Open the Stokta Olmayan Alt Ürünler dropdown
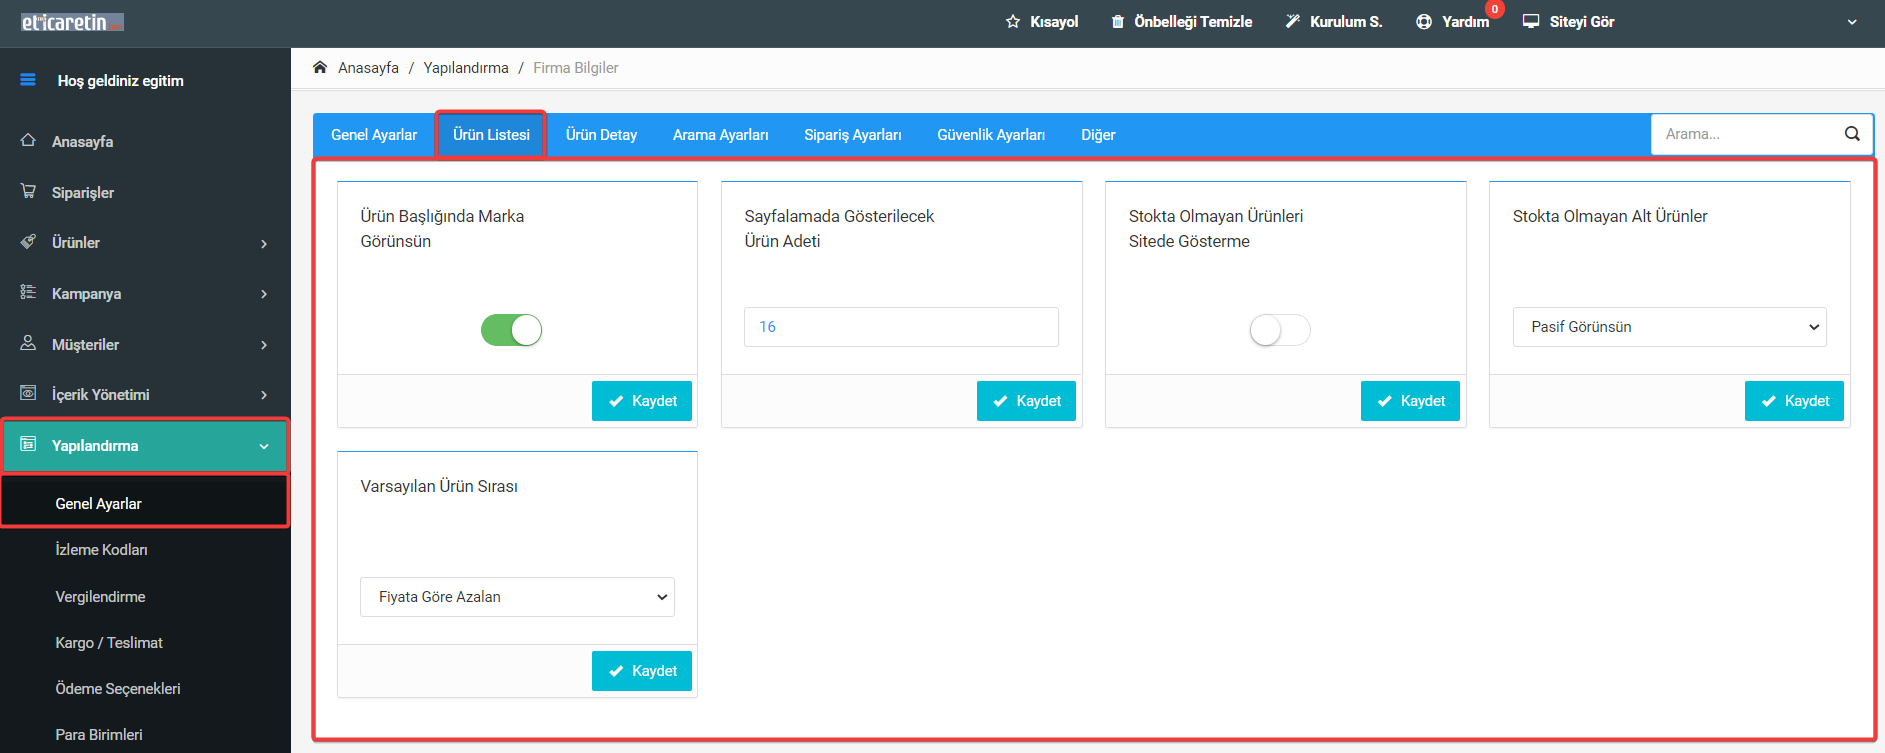The image size is (1885, 753). pos(1670,327)
